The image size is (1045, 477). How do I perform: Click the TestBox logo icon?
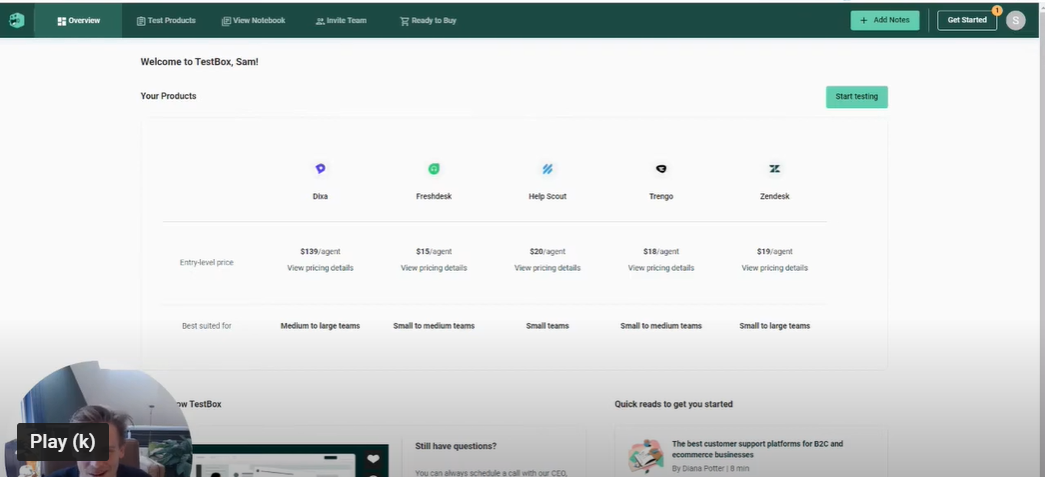point(16,20)
